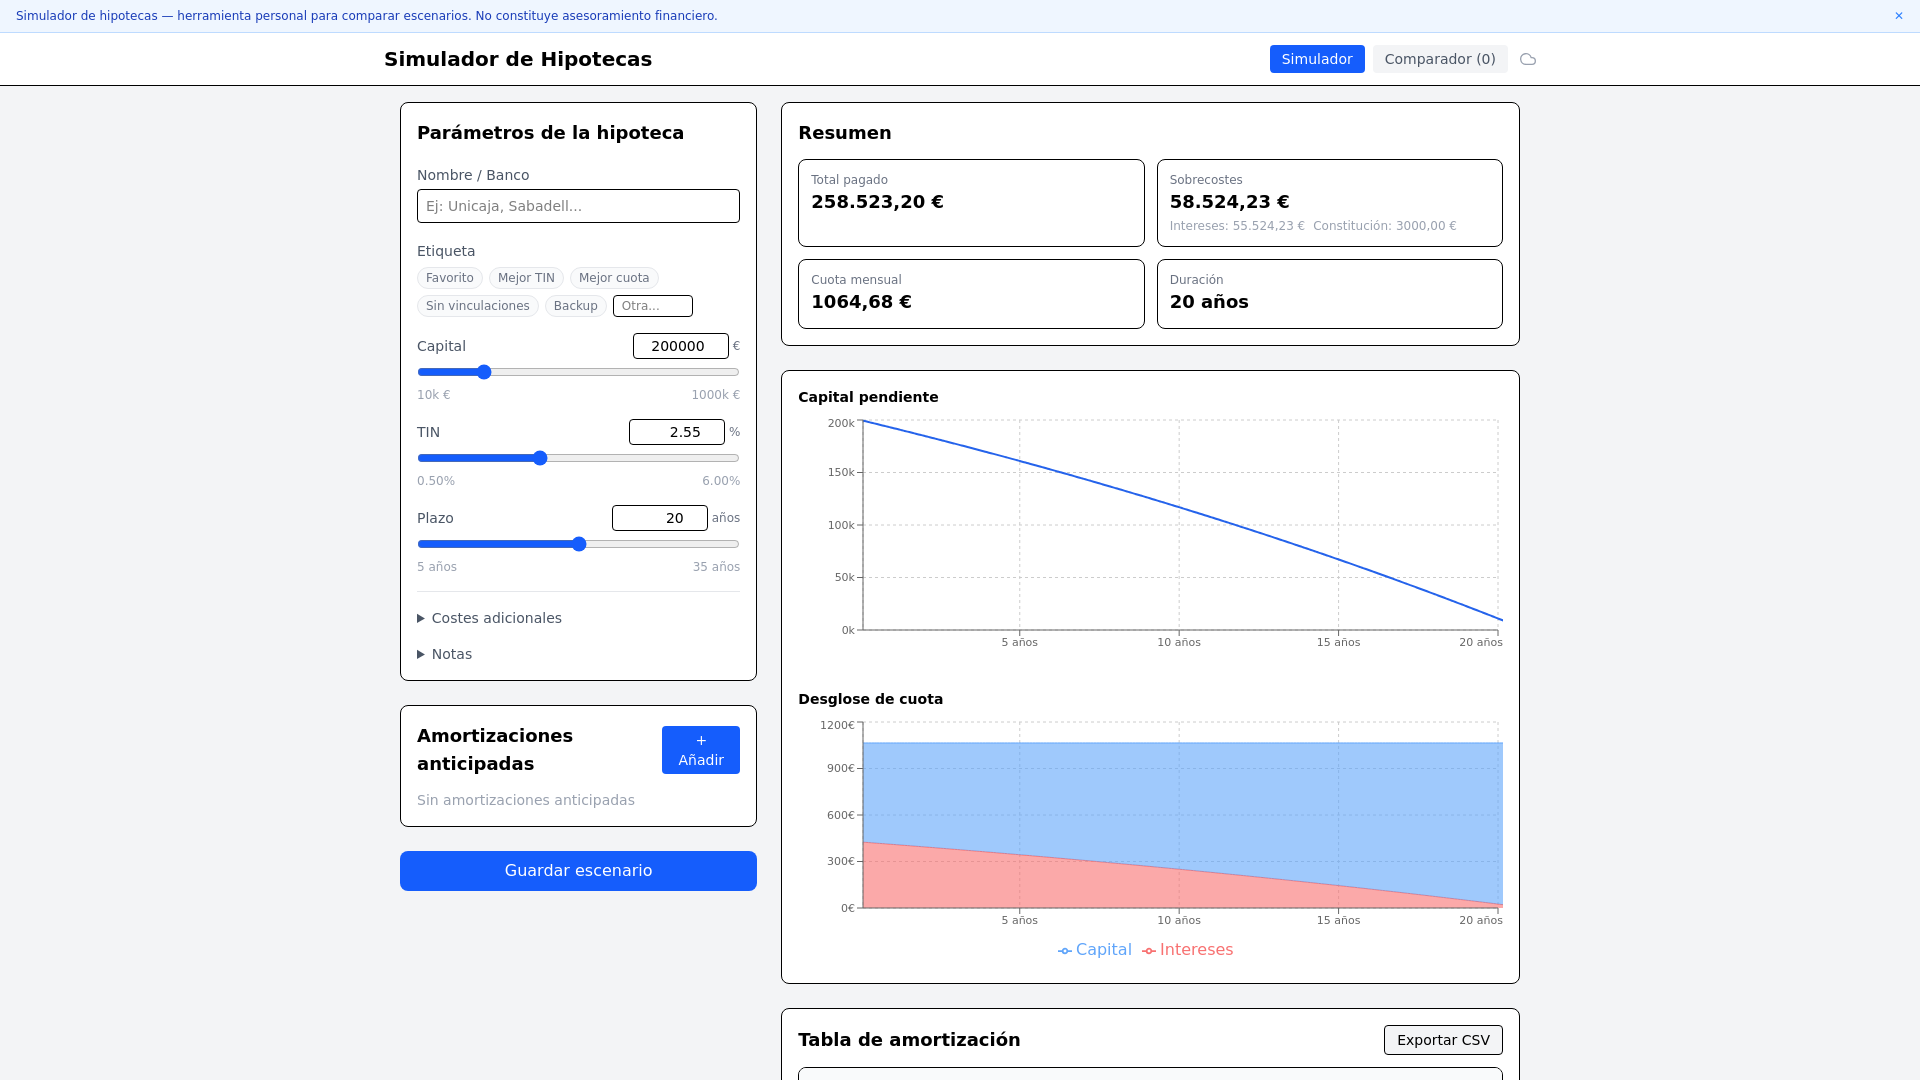Viewport: 1920px width, 1080px height.
Task: Toggle Capital series in chart legend
Action: pyautogui.click(x=1094, y=950)
